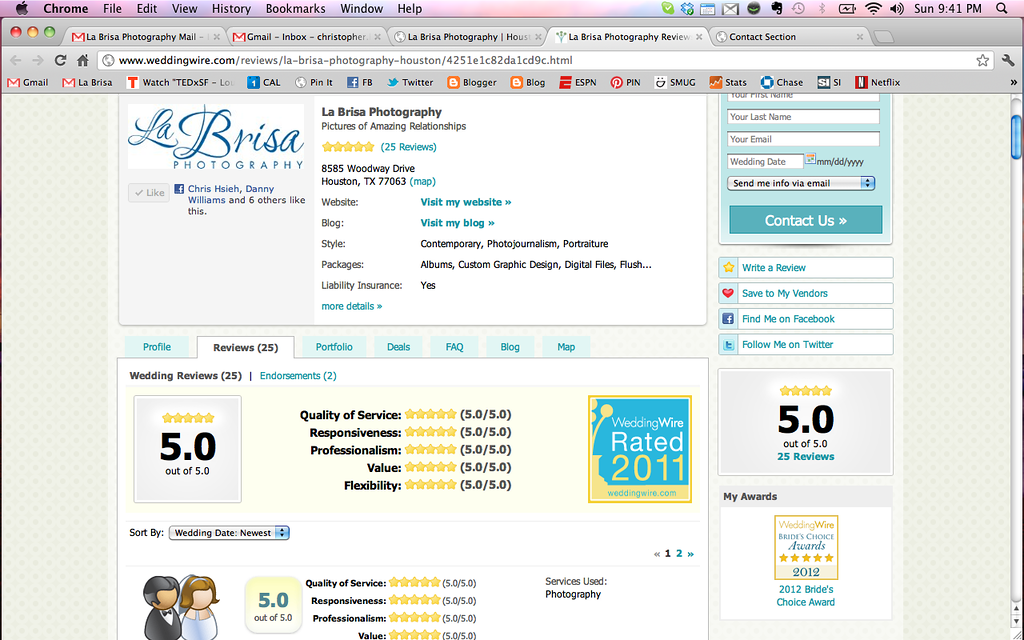Viewport: 1024px width, 640px height.
Task: Switch to Gmail Inbox browser tab
Action: 307,37
